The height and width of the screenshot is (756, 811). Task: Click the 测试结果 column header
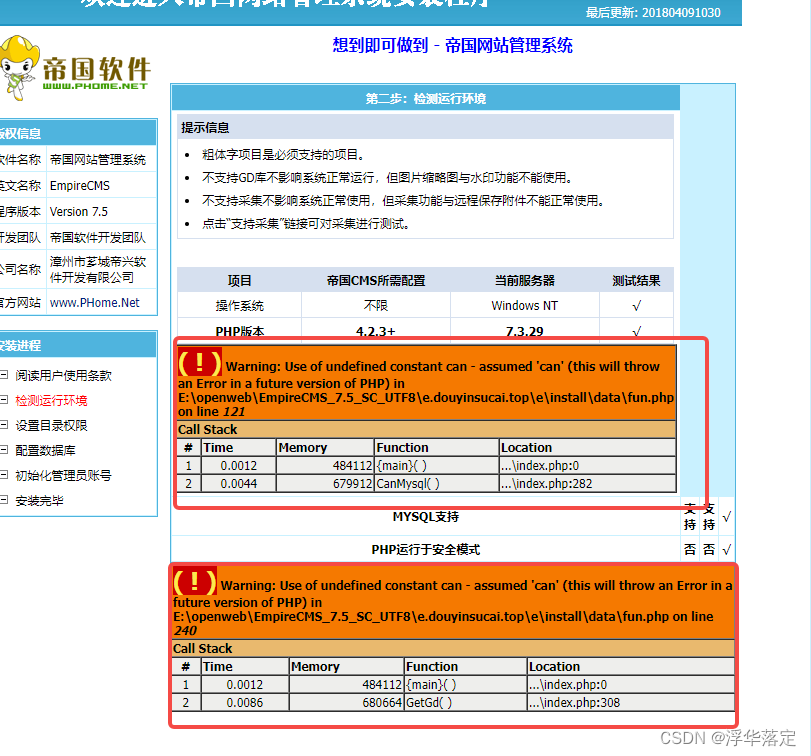[636, 280]
